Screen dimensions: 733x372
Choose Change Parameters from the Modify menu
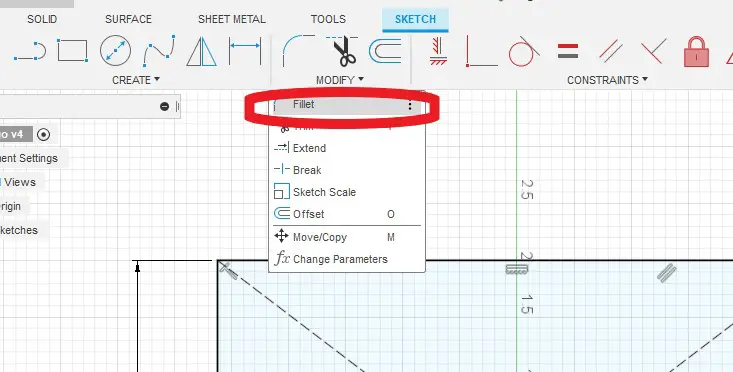[x=346, y=259]
